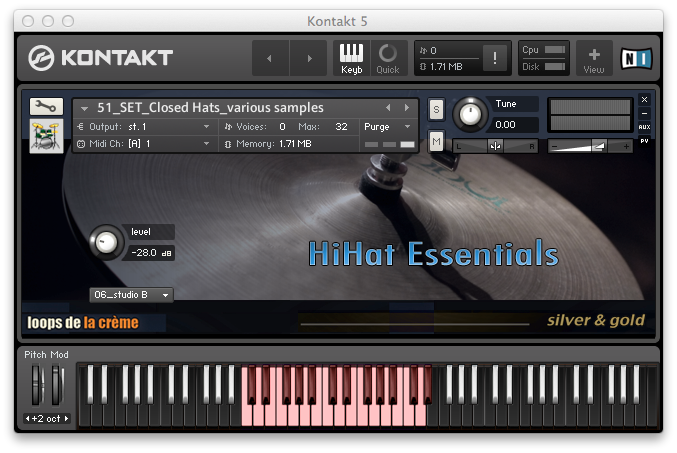
Task: Open the Quick load panel
Action: click(388, 58)
